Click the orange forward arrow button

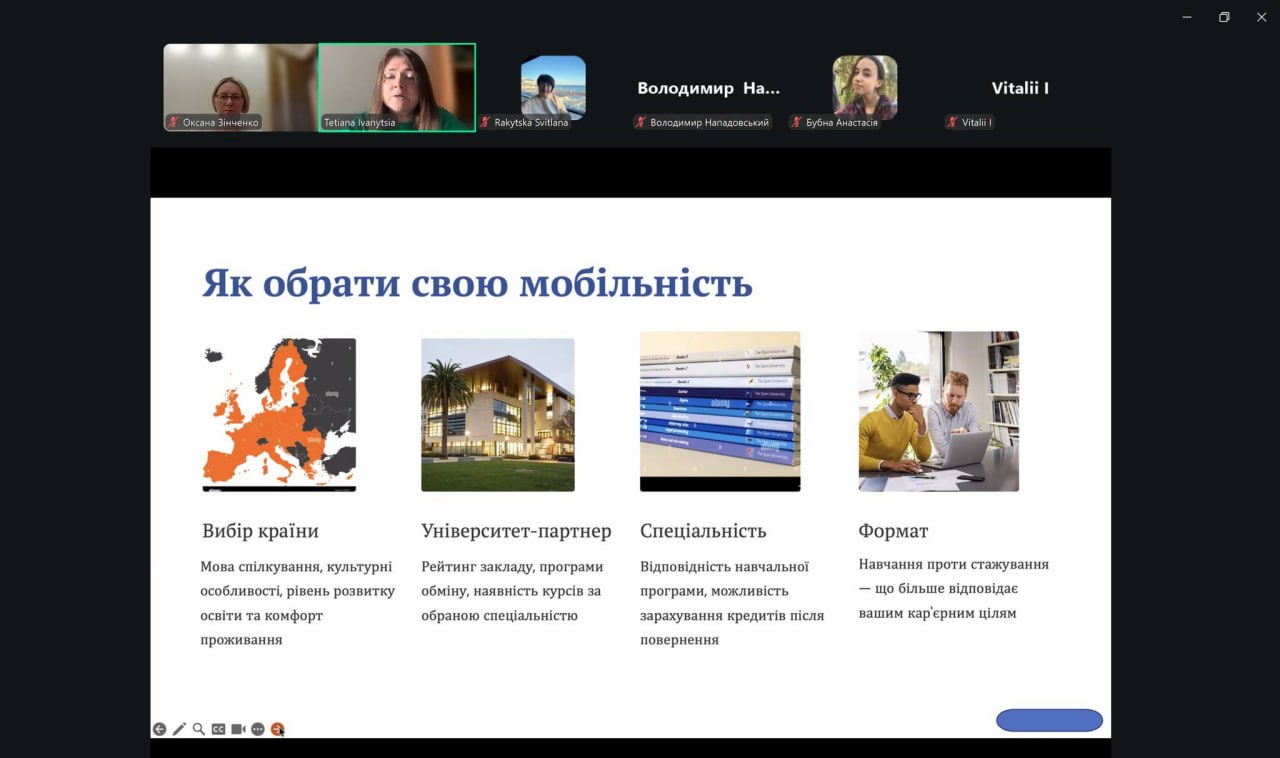(278, 729)
